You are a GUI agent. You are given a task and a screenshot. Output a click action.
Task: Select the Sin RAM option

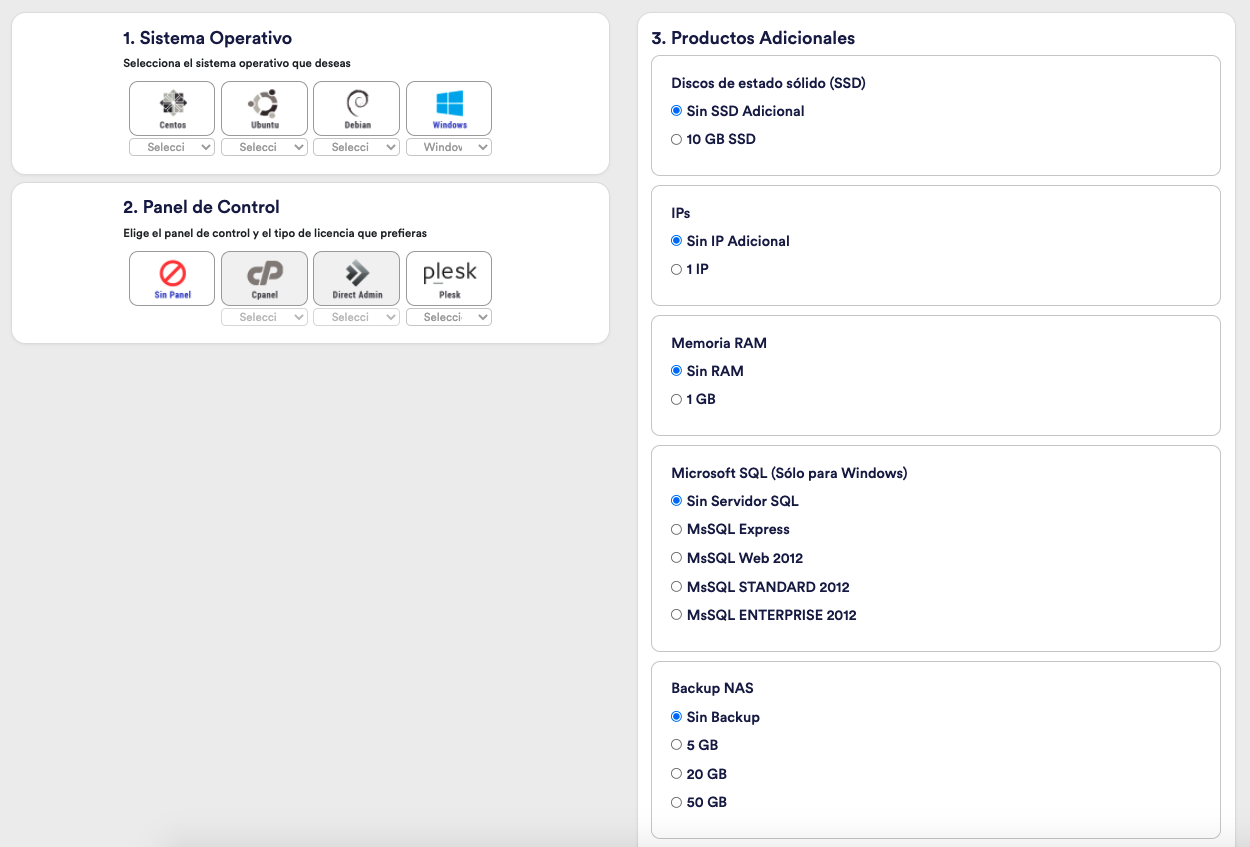pos(677,371)
